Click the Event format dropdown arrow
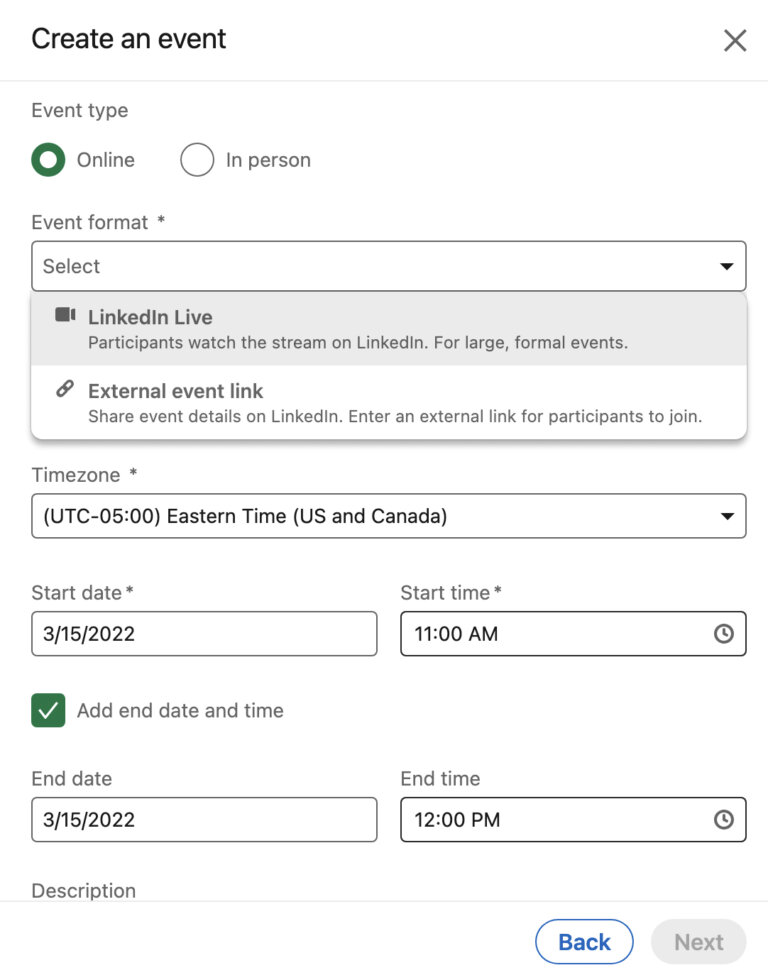Image resolution: width=768 pixels, height=975 pixels. click(x=726, y=266)
